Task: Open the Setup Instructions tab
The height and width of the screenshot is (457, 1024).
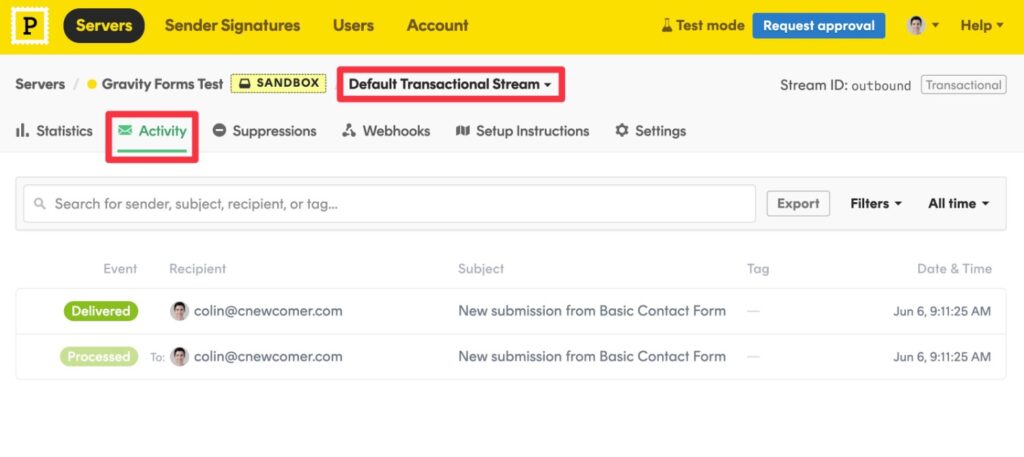Action: [522, 131]
